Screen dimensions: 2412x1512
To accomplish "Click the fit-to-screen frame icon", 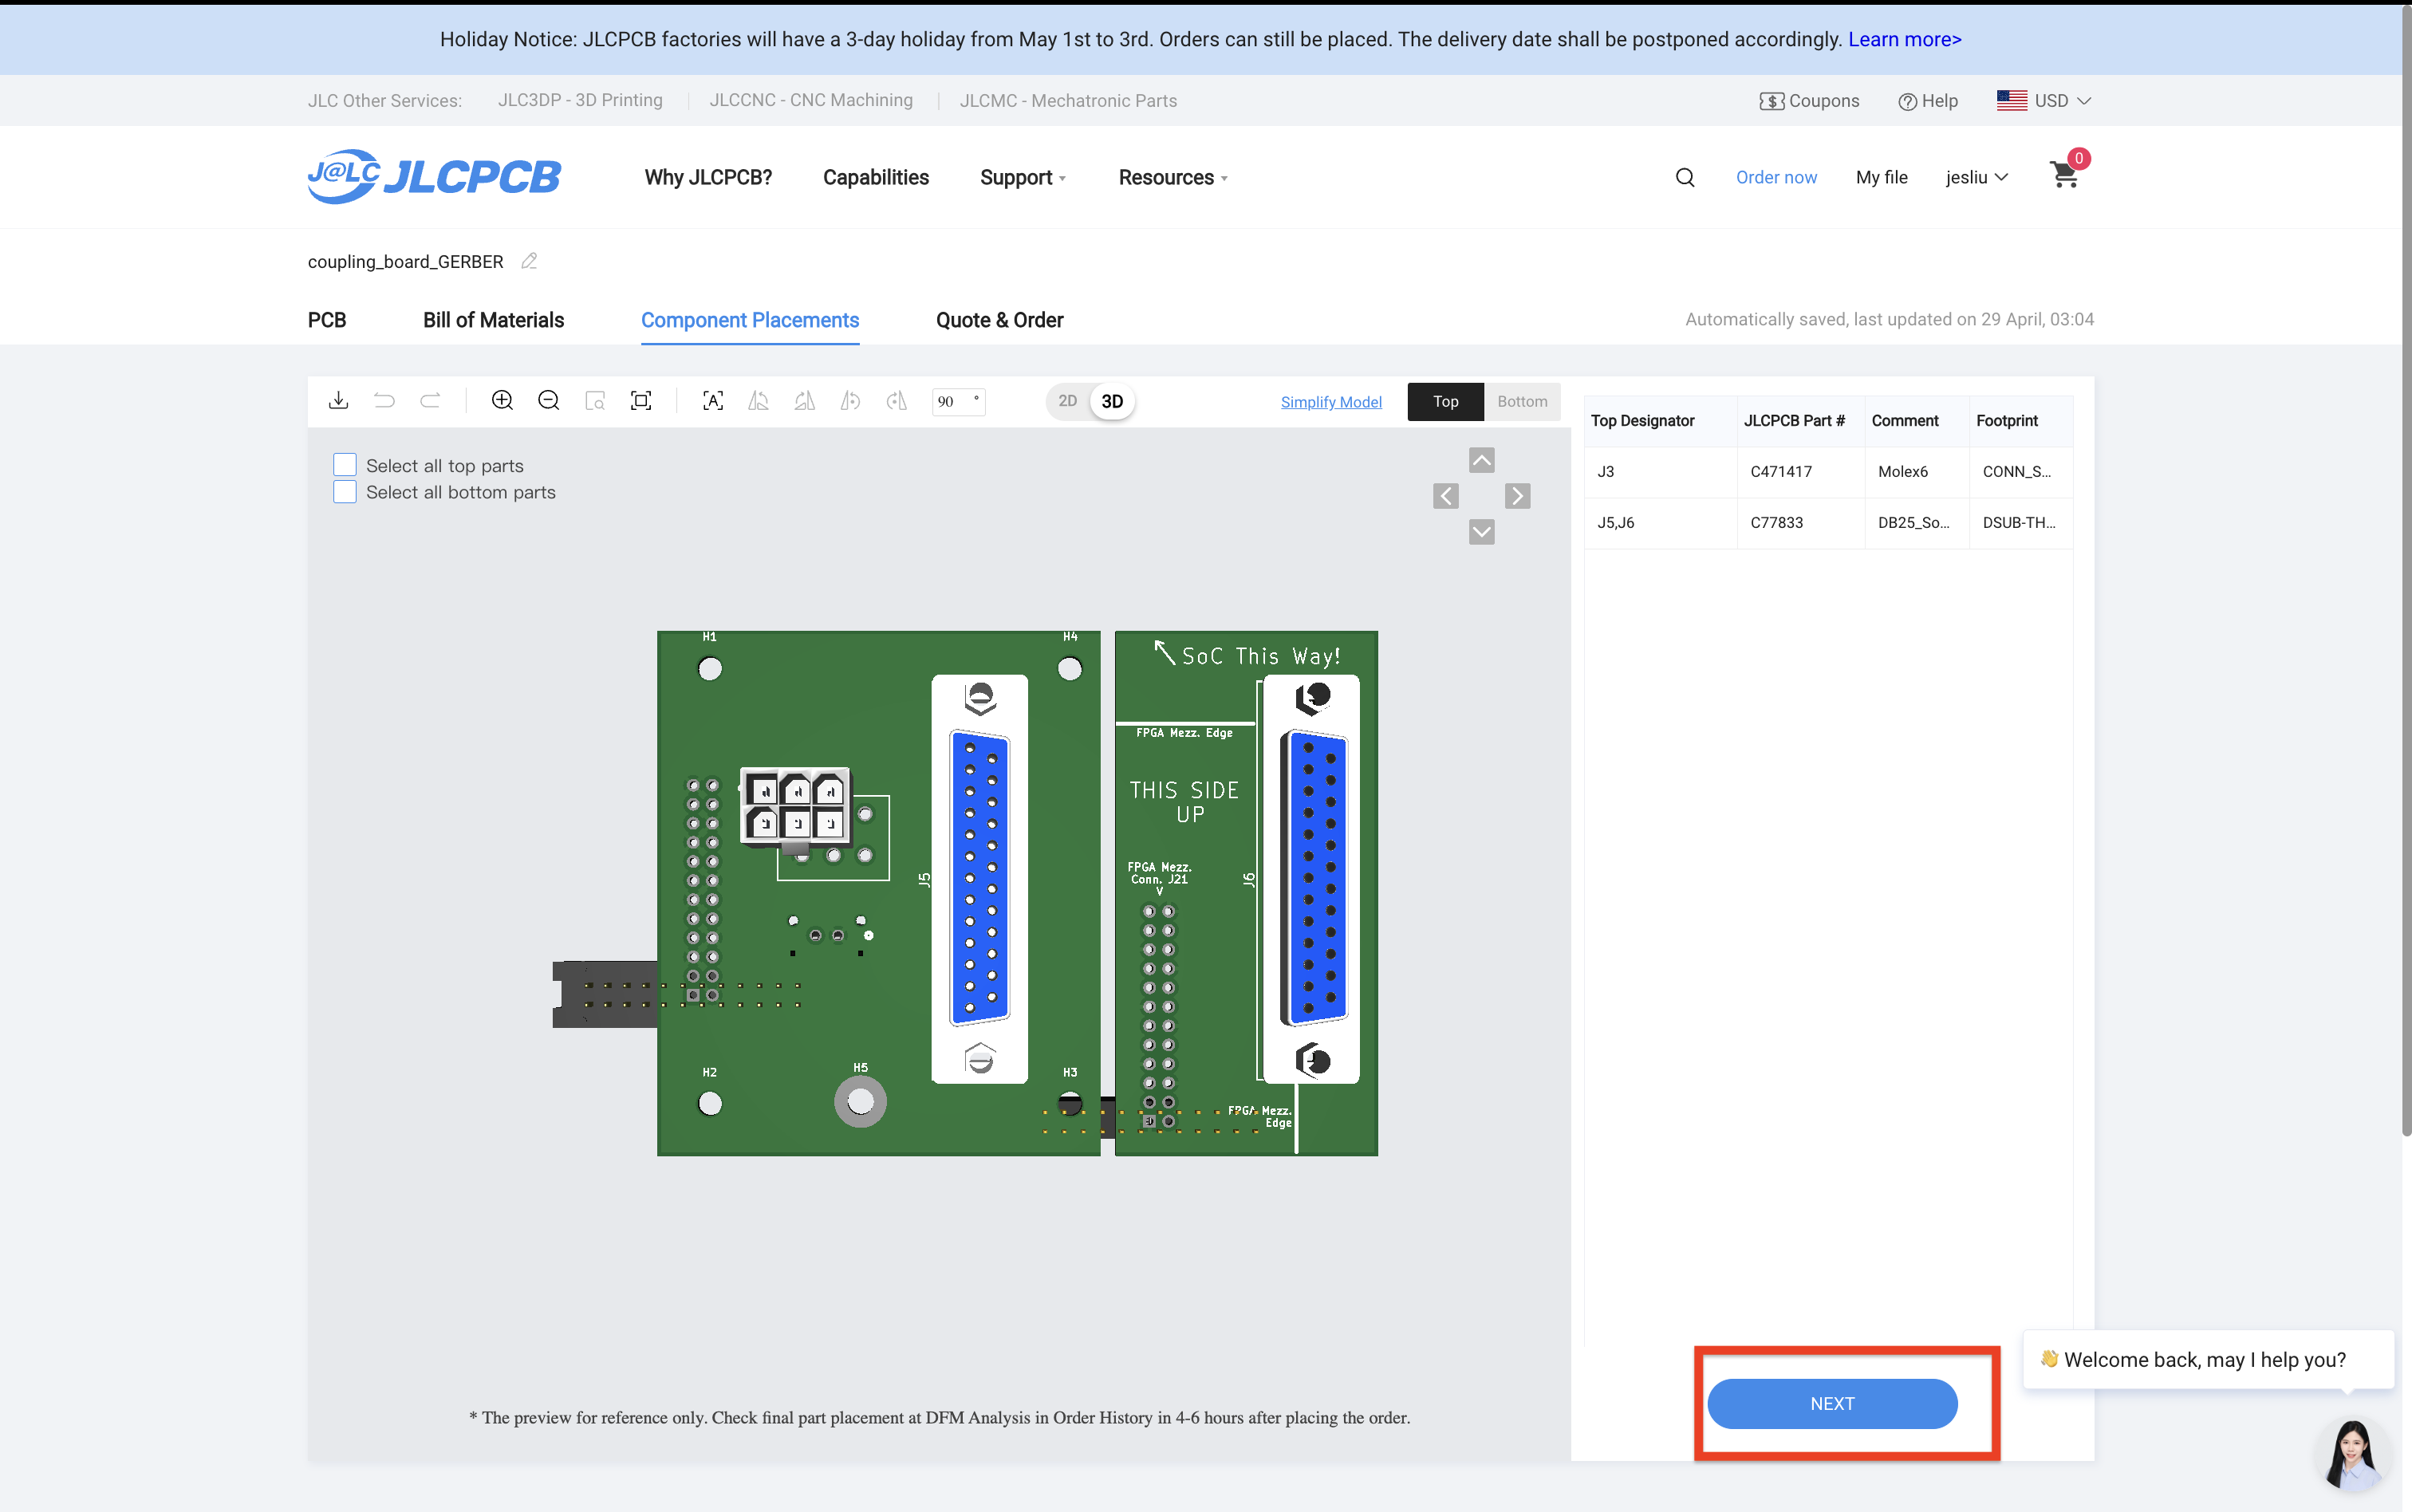I will (x=641, y=401).
